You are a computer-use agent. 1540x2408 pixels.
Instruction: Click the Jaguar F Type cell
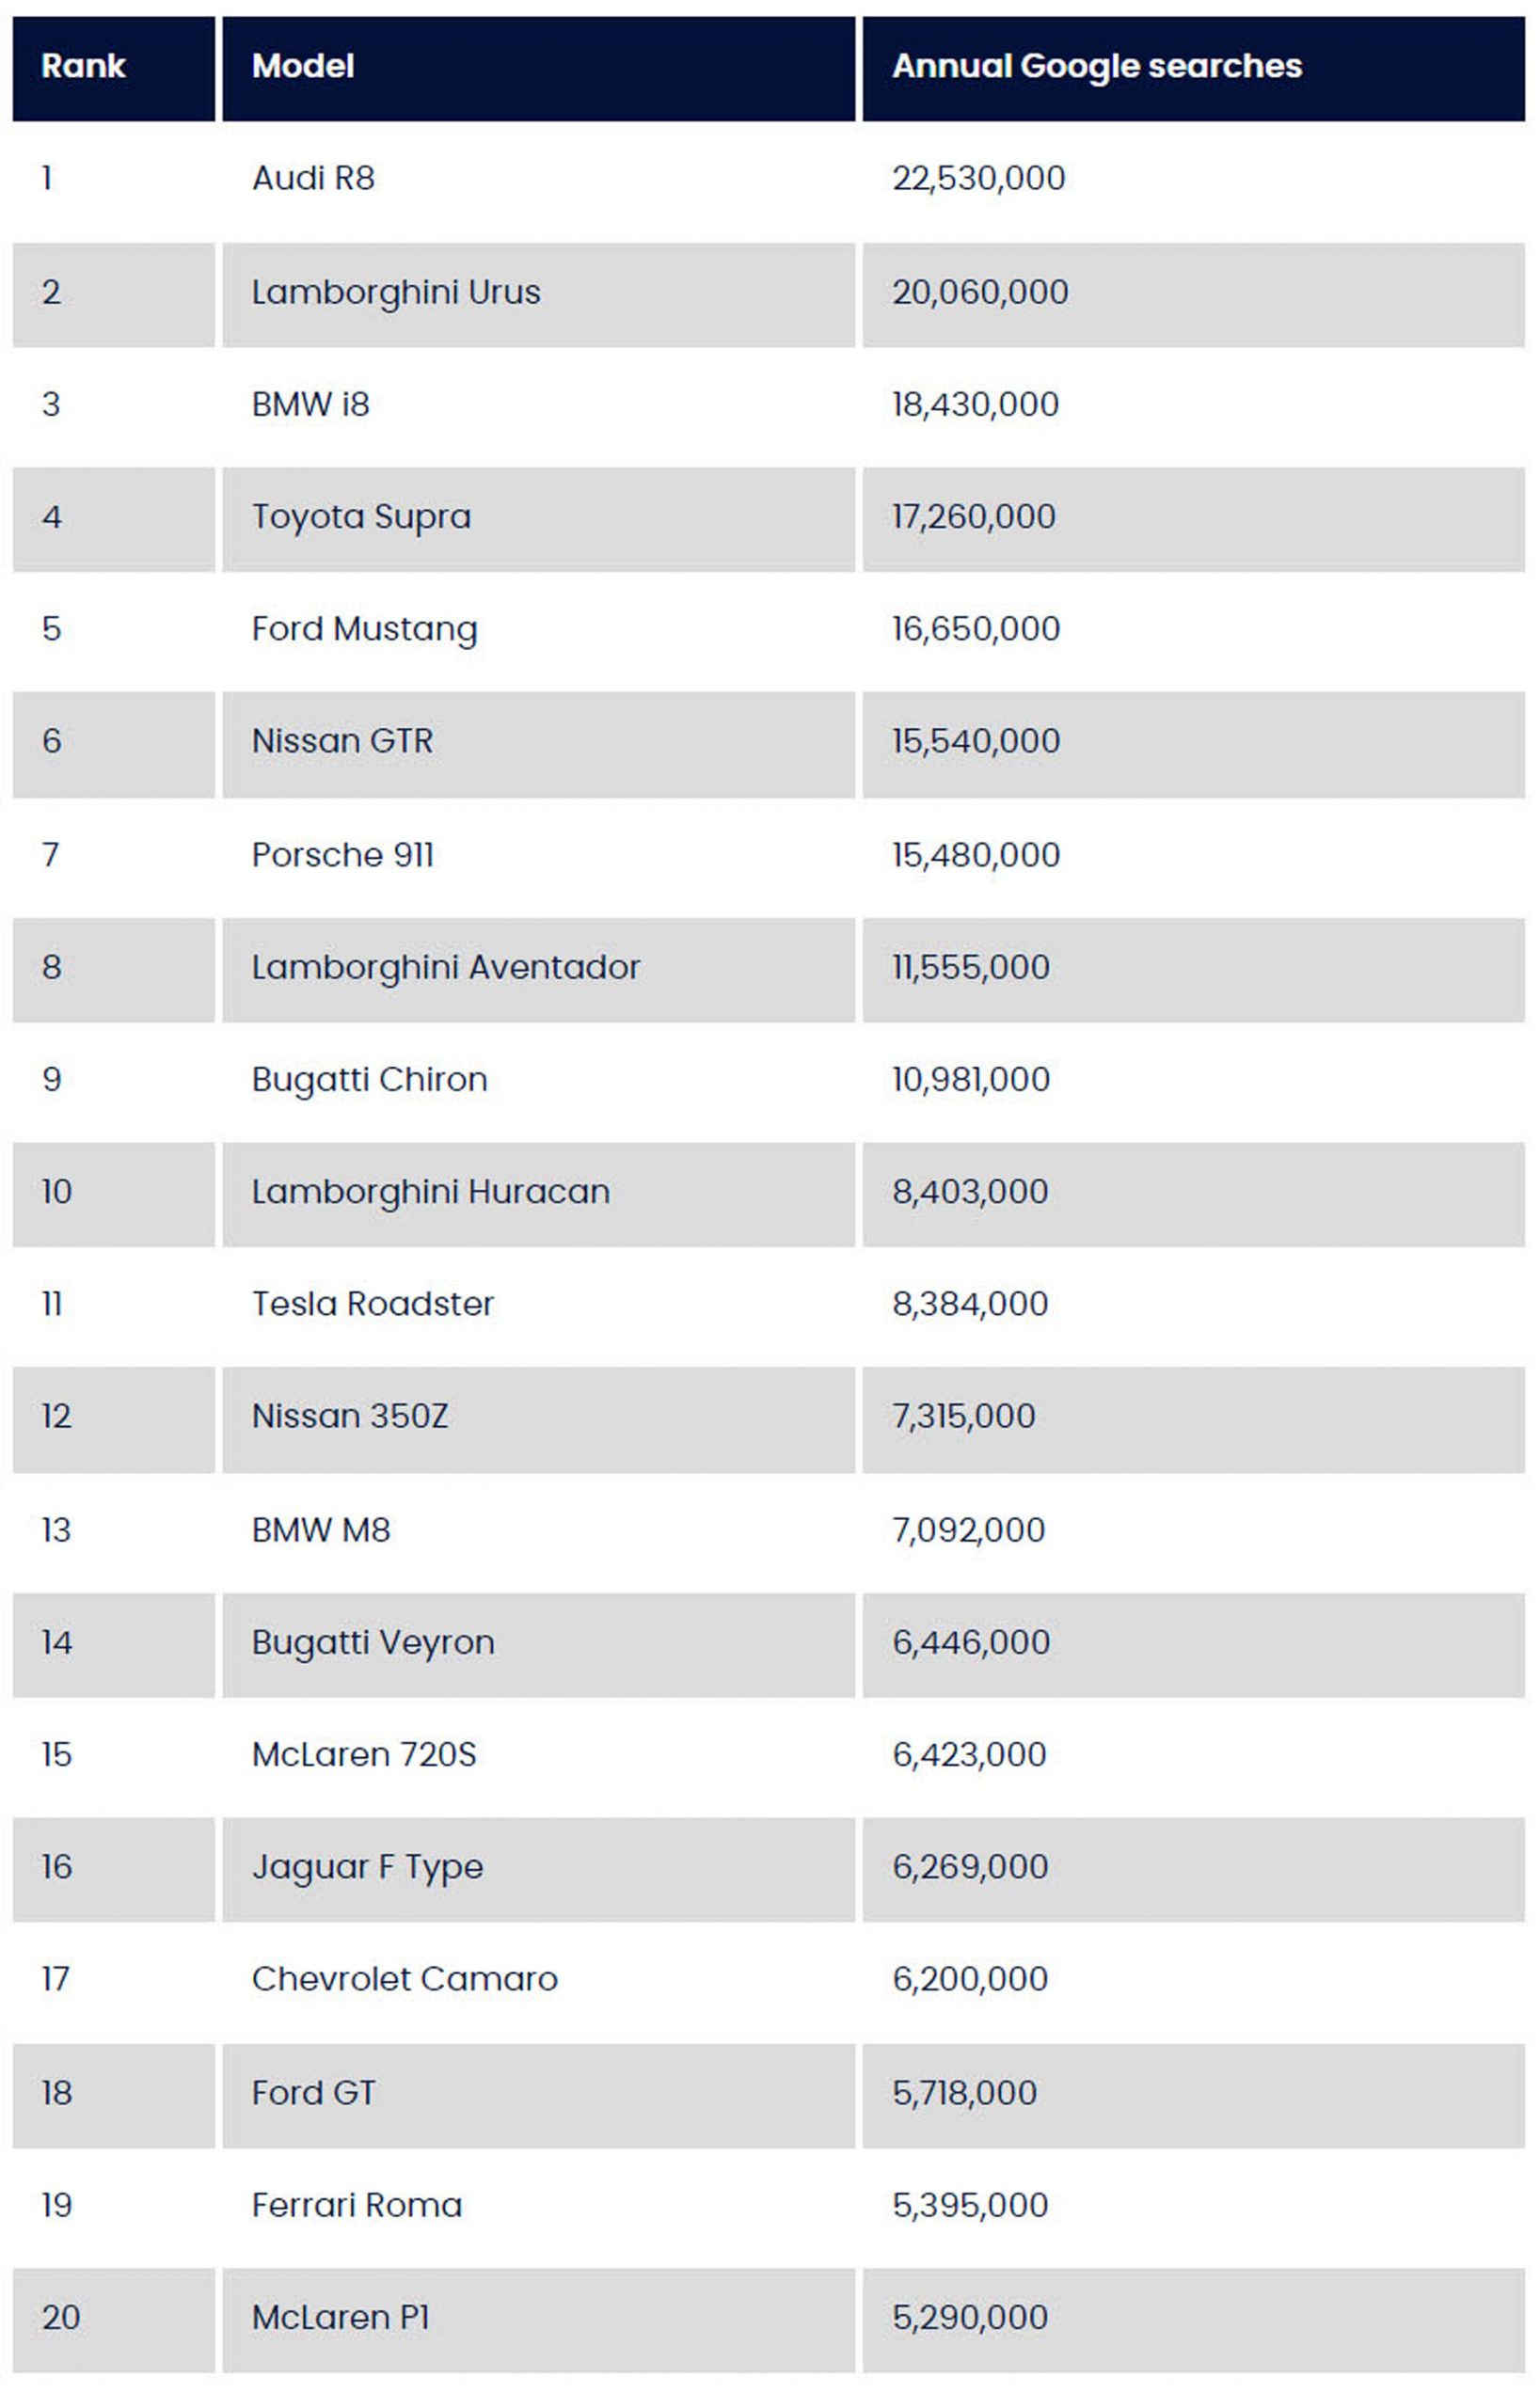coord(367,1867)
